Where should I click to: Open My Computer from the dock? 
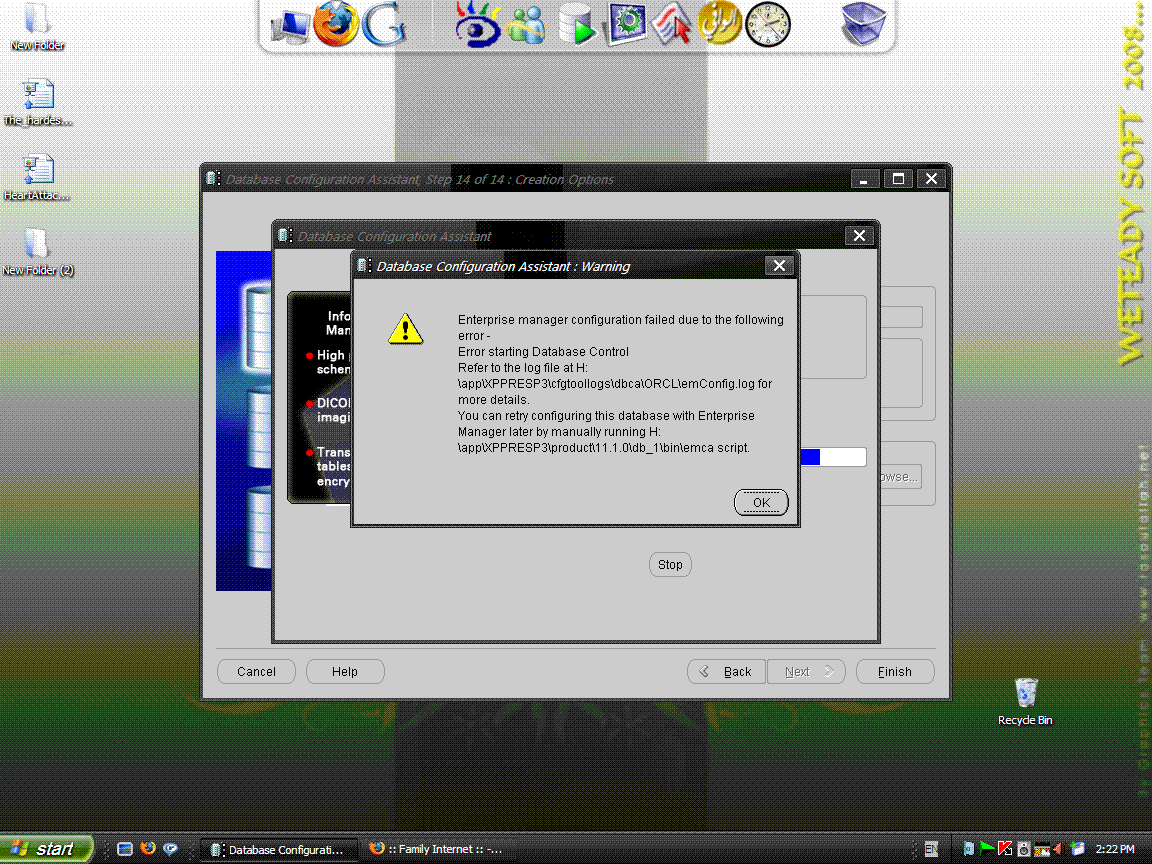[x=291, y=27]
